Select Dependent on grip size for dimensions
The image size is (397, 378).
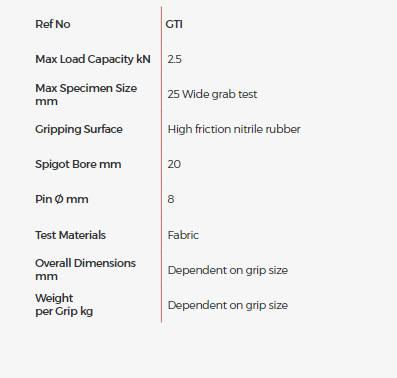228,270
